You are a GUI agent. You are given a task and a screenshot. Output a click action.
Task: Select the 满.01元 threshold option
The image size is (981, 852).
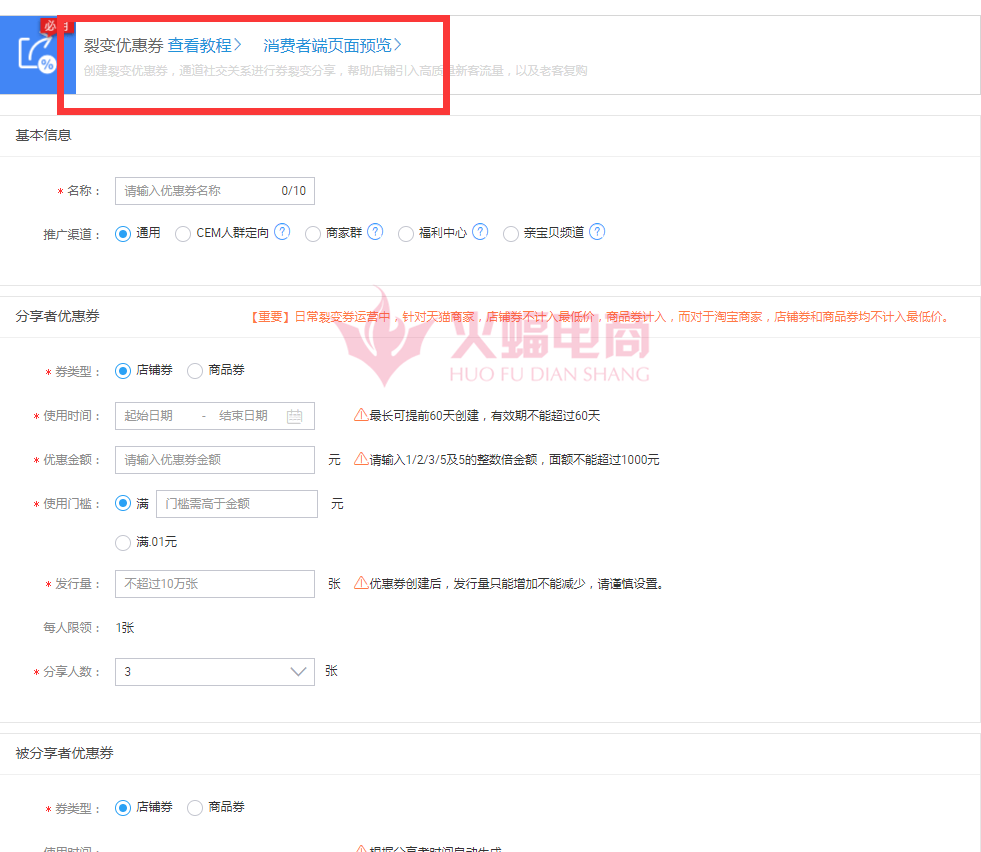coord(124,542)
